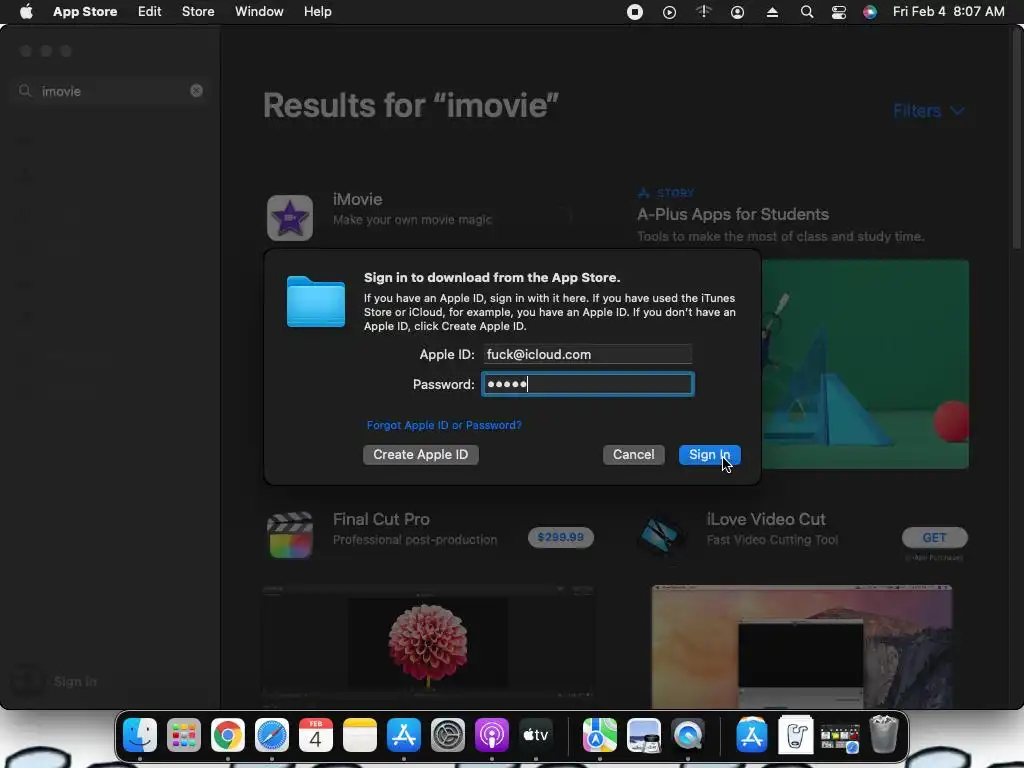
Task: Cancel the sign-in dialog
Action: [x=633, y=455]
